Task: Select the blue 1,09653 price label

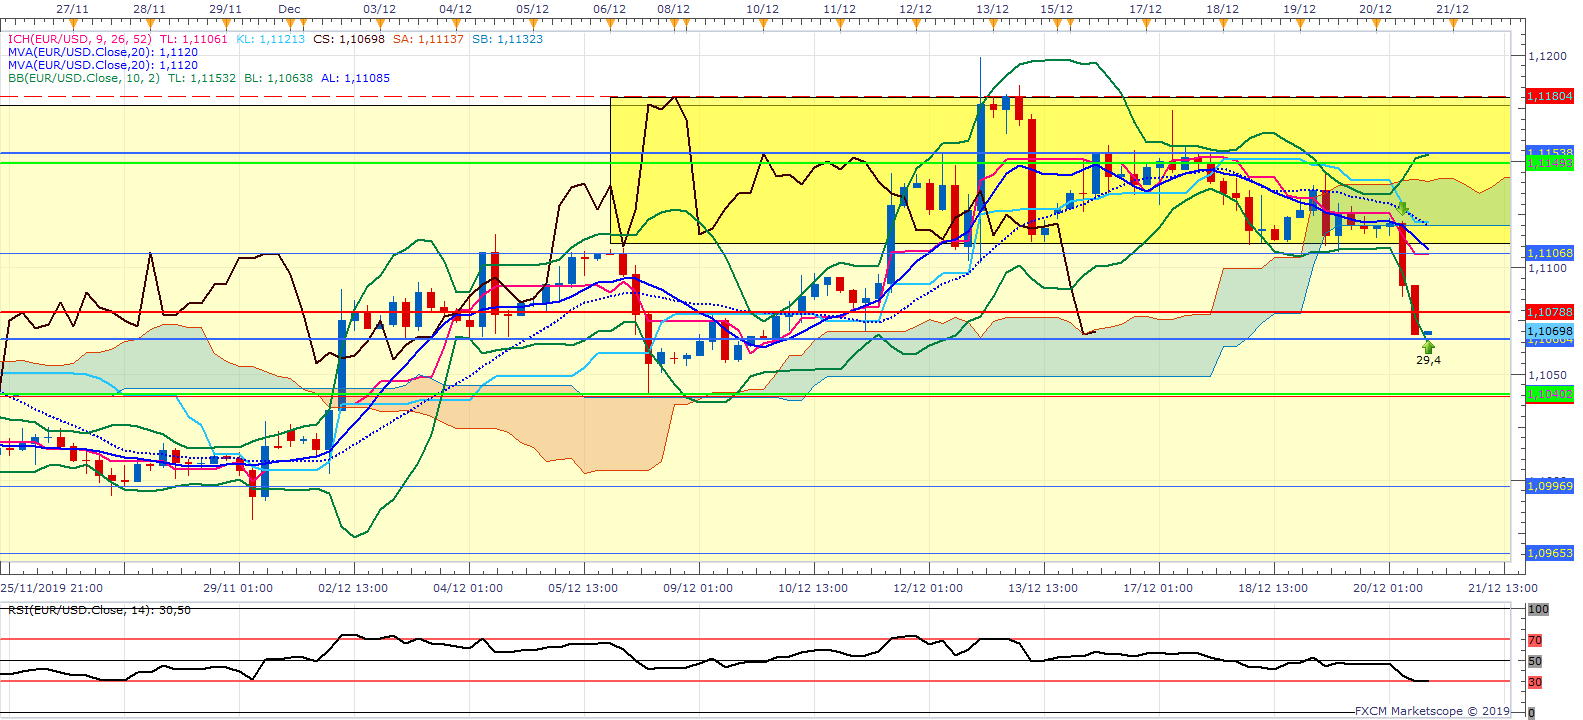Action: [x=1550, y=553]
